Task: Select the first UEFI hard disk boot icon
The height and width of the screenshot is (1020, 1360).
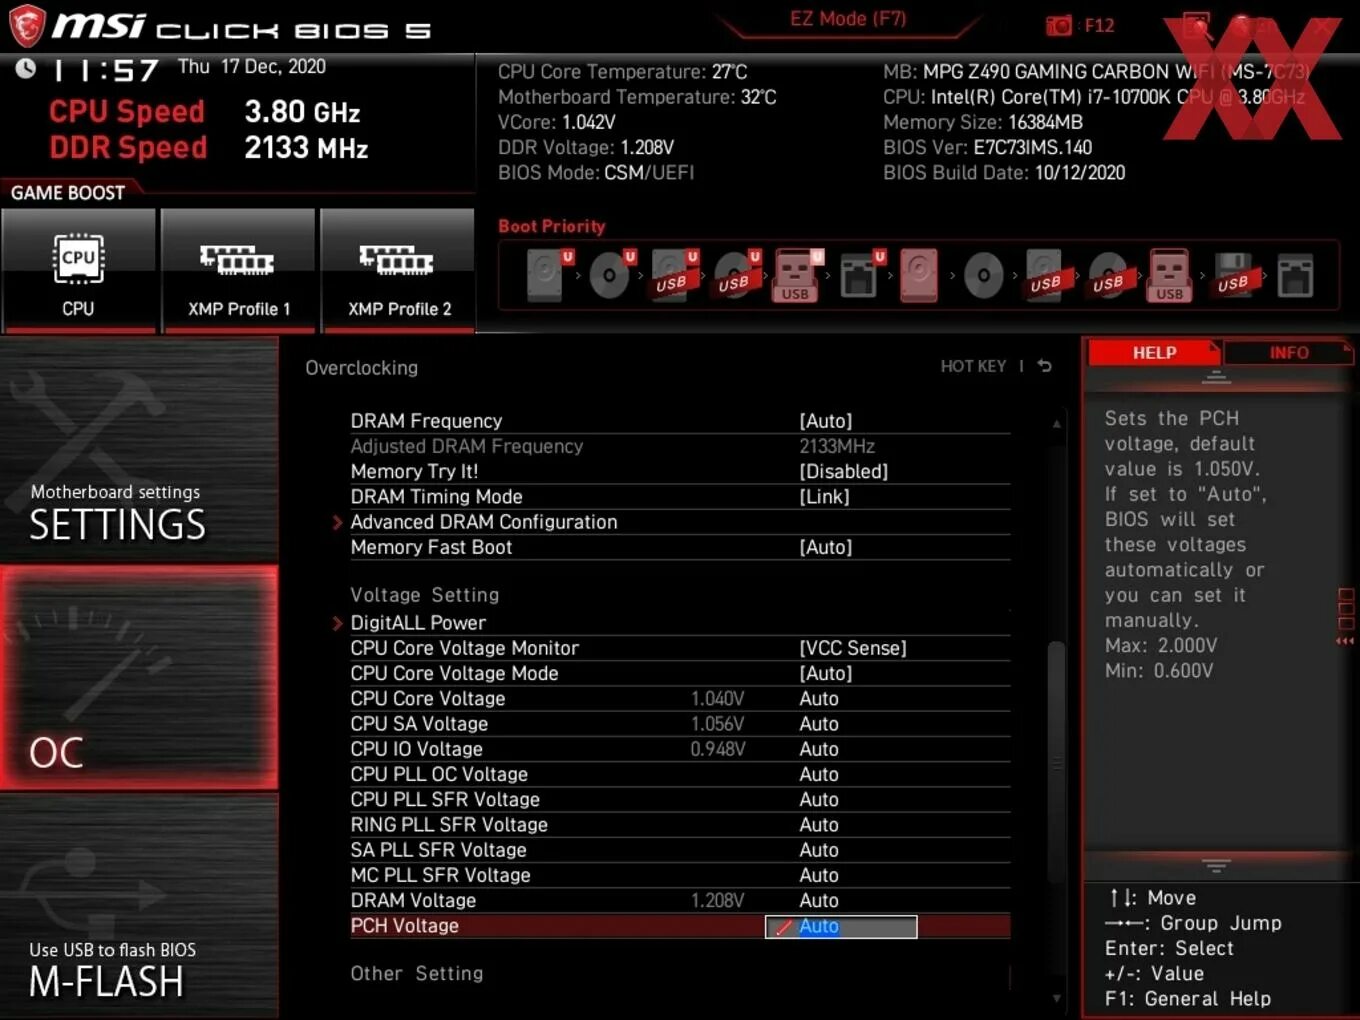Action: [x=548, y=275]
